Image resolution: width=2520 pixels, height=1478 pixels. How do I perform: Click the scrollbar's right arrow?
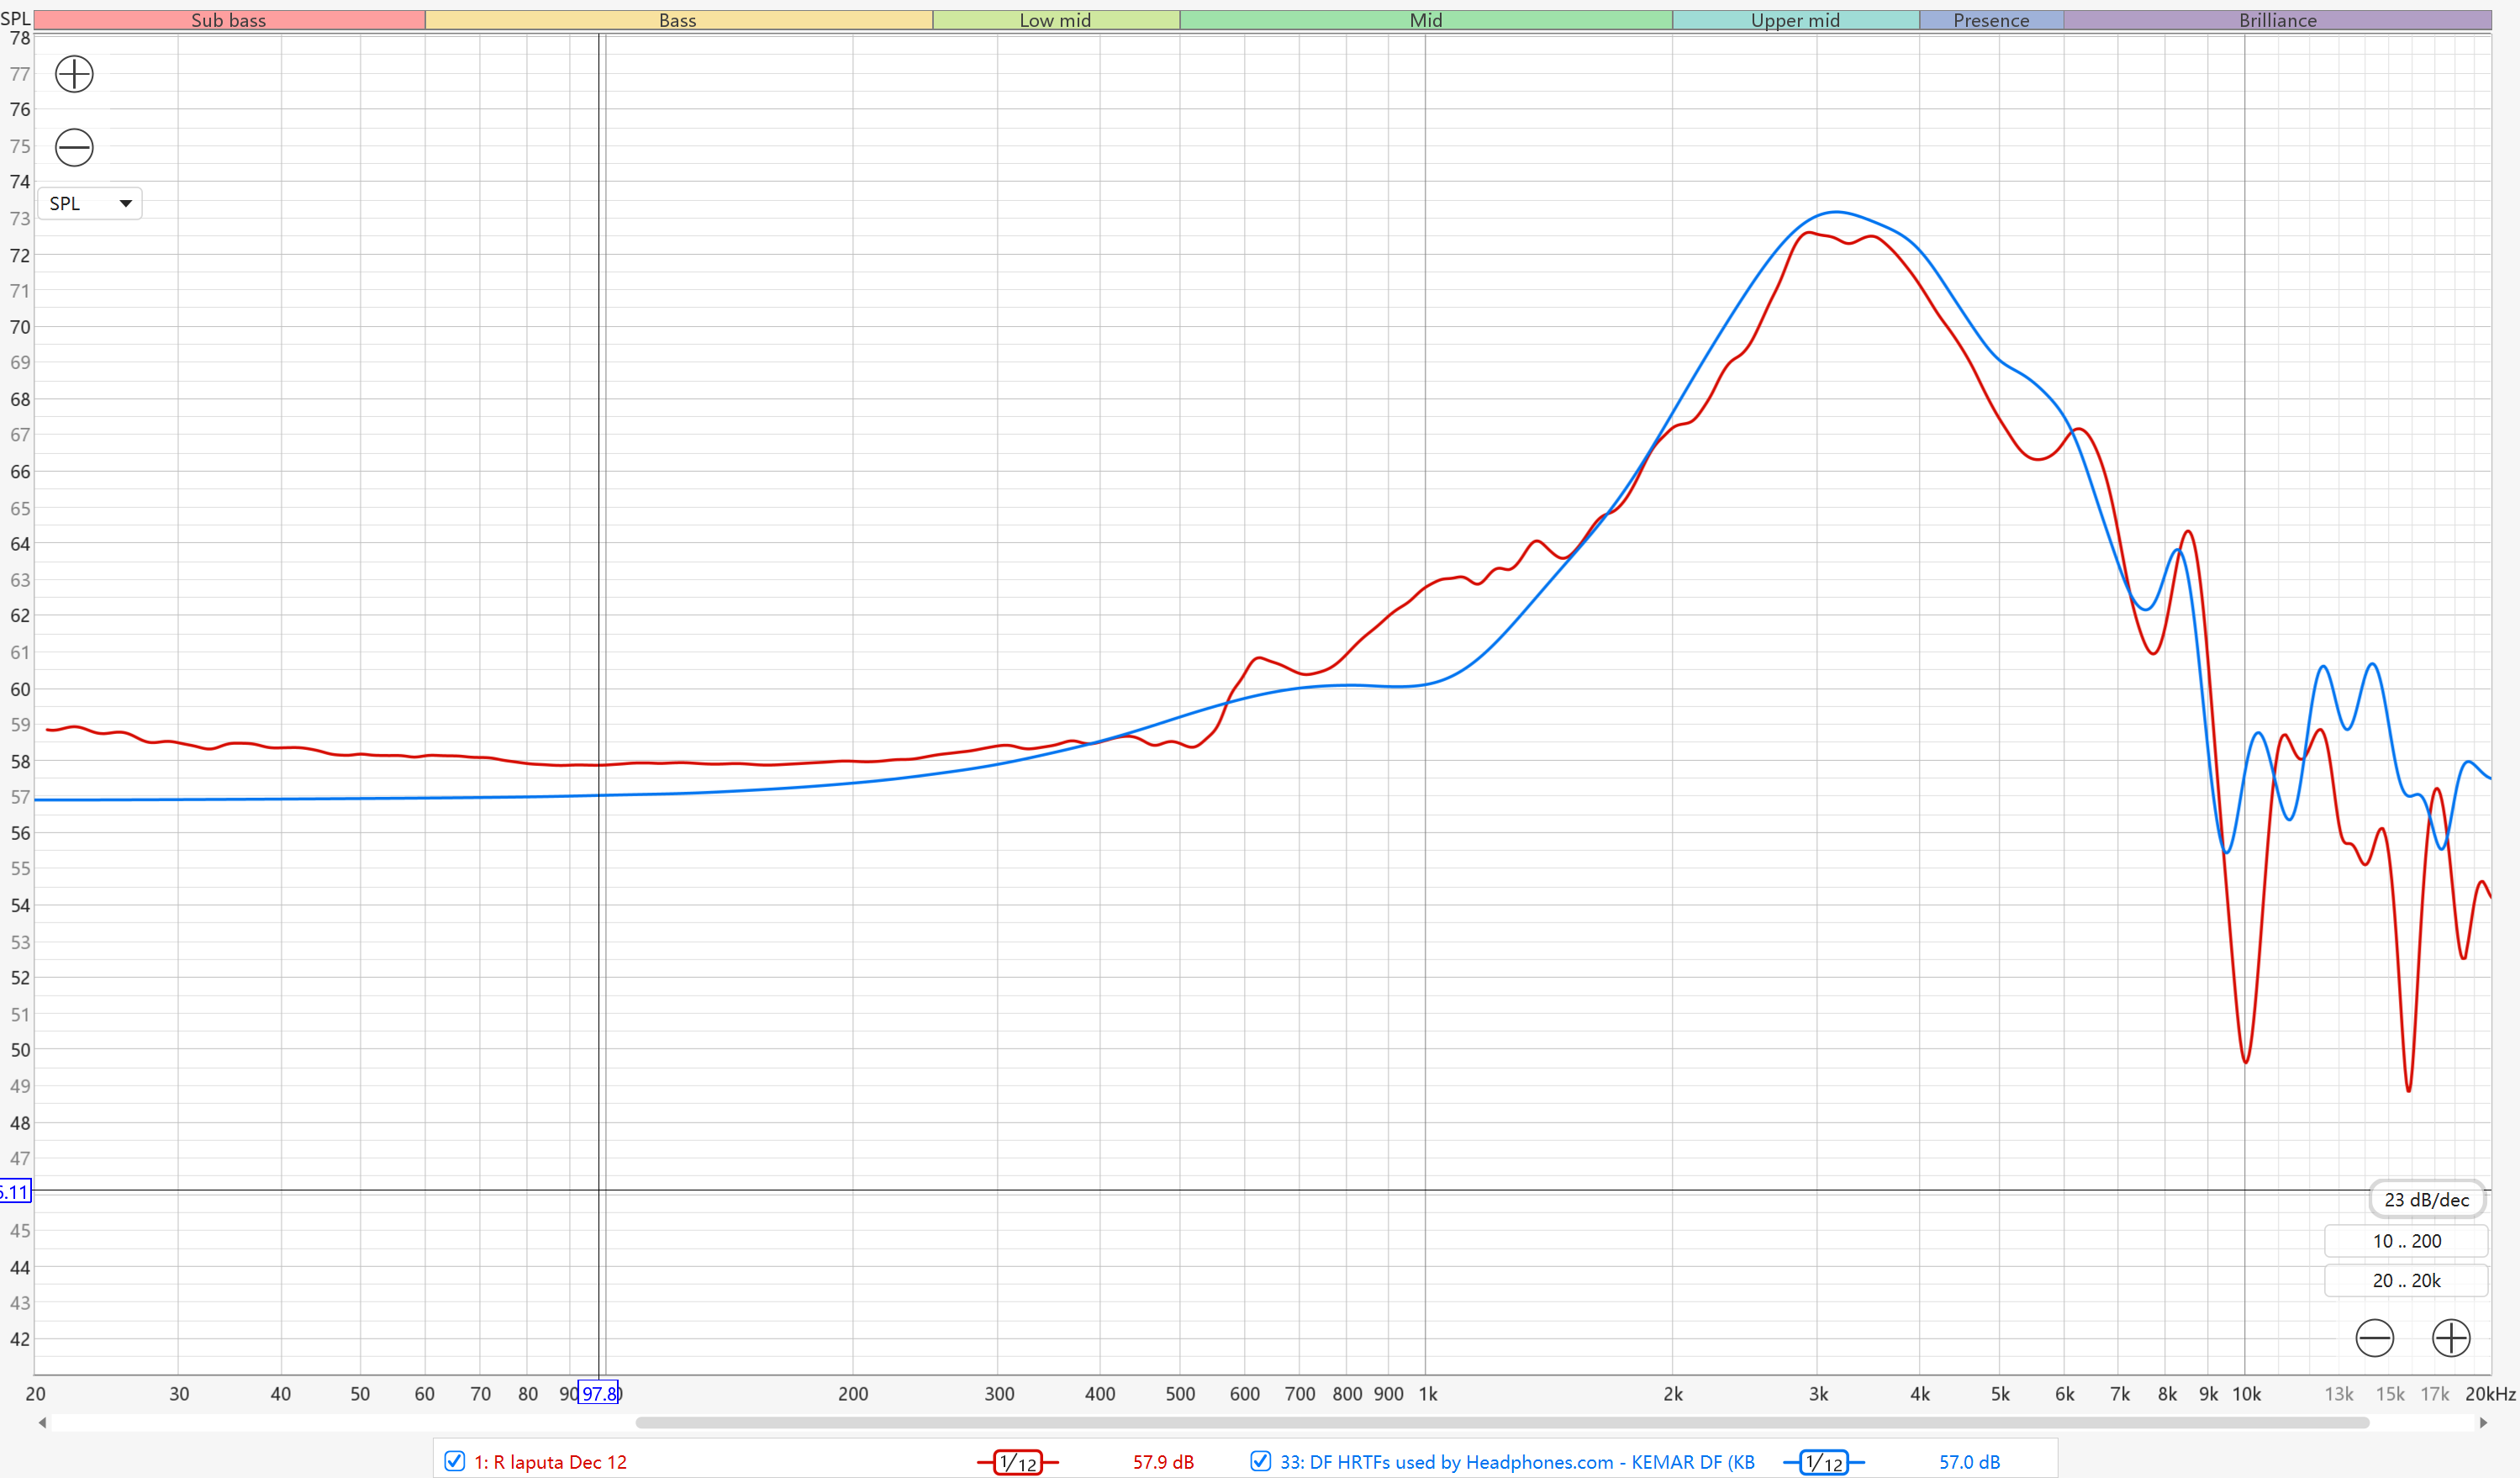(2483, 1422)
